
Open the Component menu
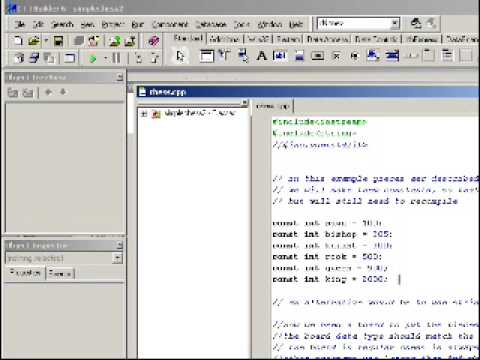click(x=170, y=24)
